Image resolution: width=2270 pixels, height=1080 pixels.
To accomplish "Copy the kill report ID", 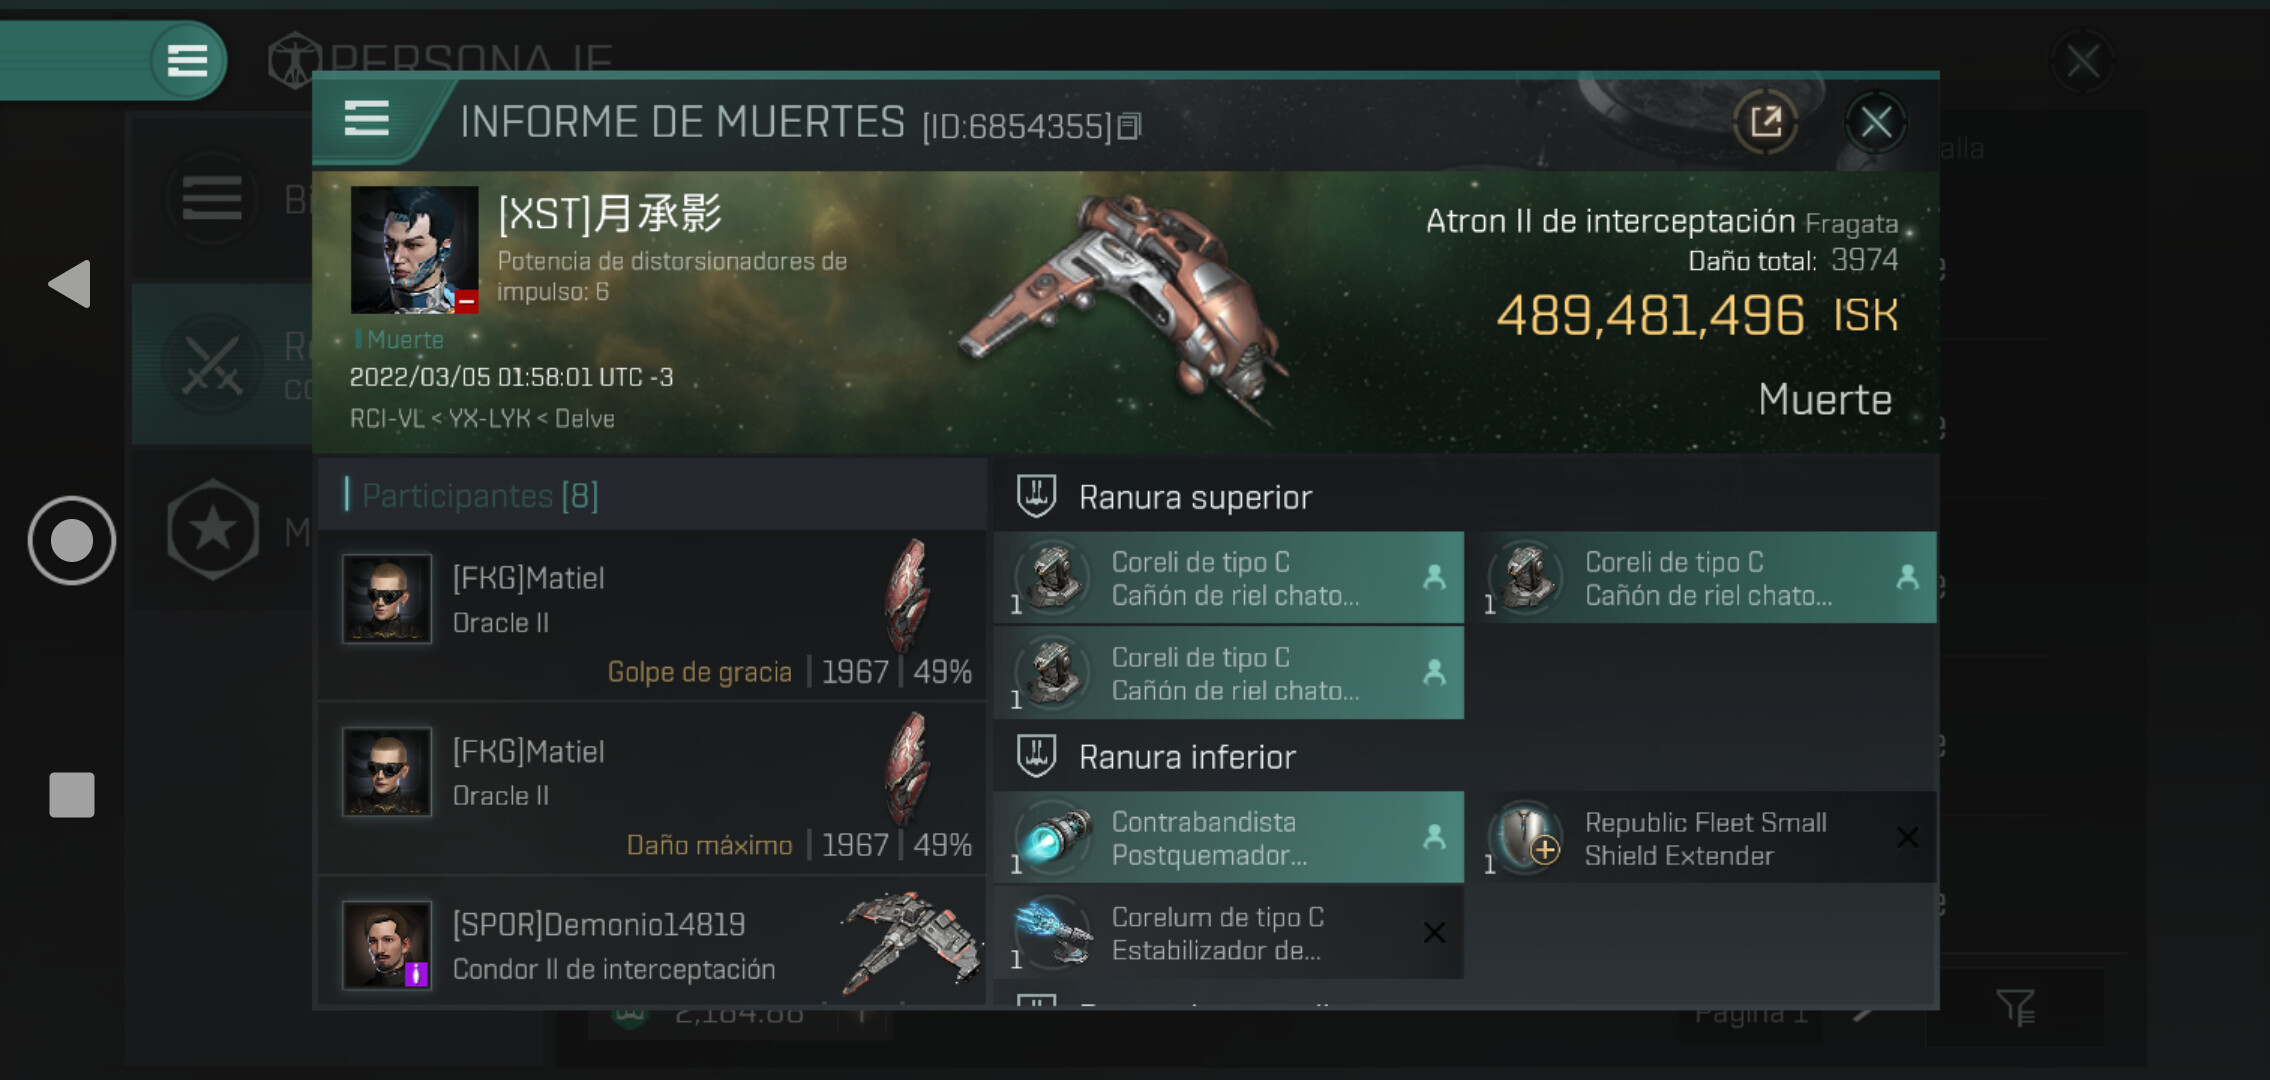I will [1129, 126].
